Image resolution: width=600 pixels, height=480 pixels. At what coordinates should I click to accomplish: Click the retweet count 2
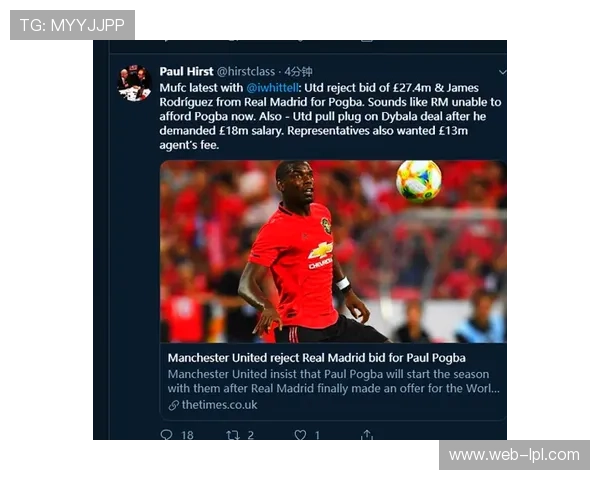(x=250, y=435)
